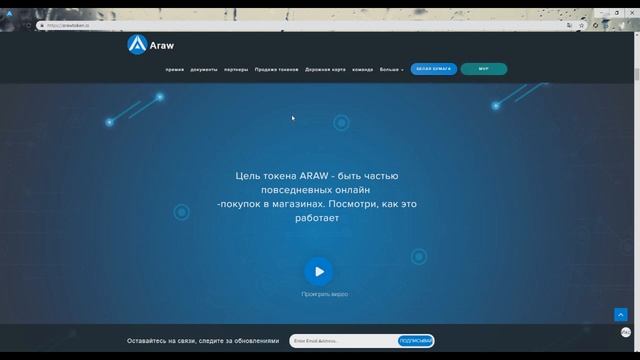Minimize the browser window
This screenshot has width=640, height=360.
click(x=602, y=13)
